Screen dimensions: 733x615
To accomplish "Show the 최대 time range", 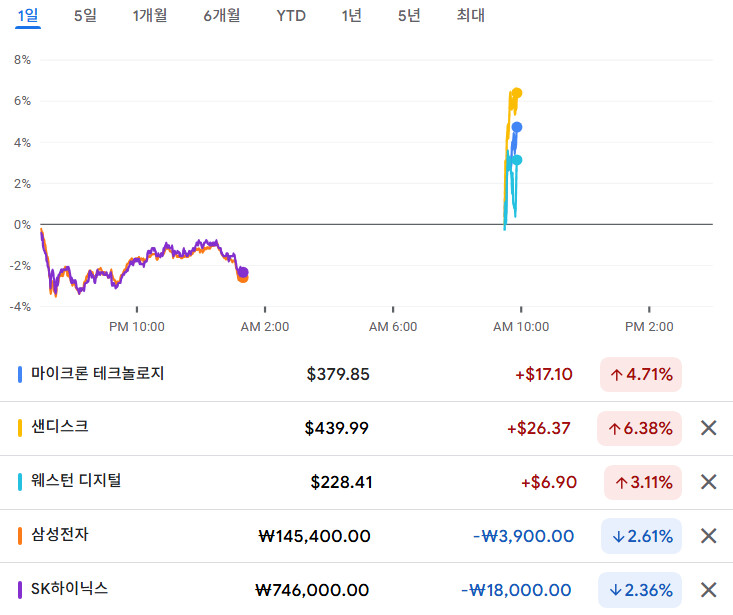I will pyautogui.click(x=470, y=16).
